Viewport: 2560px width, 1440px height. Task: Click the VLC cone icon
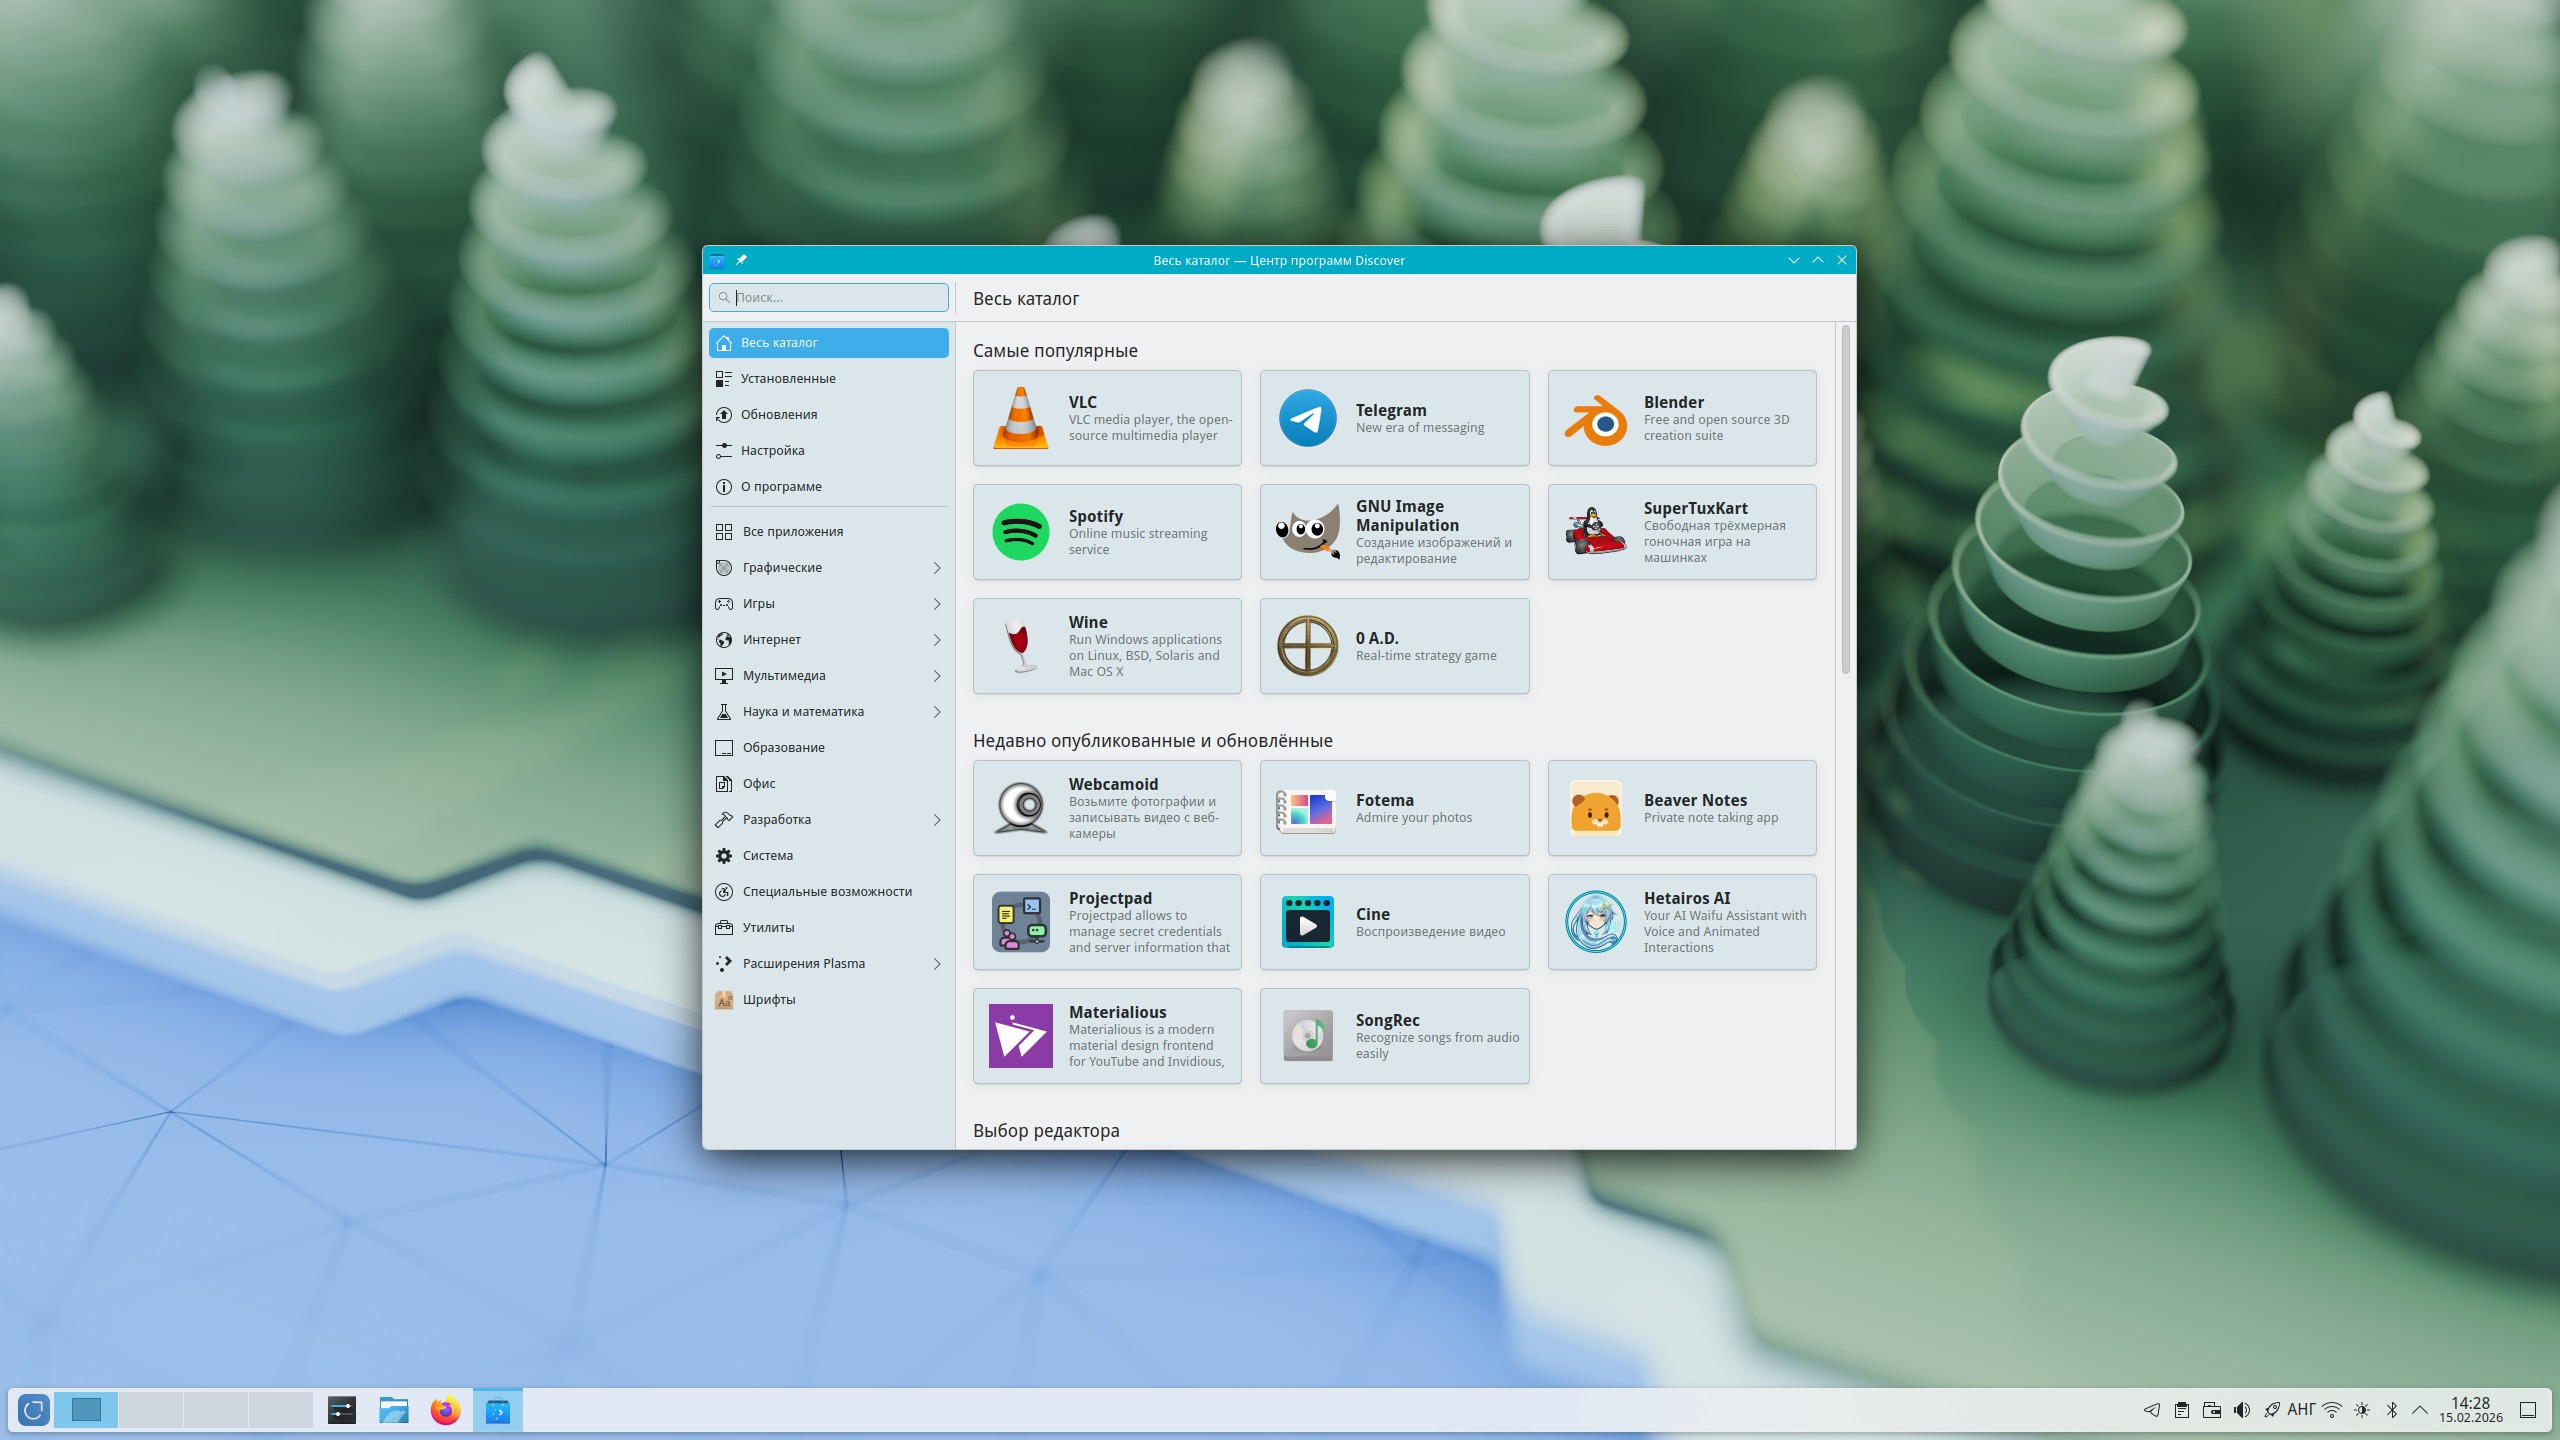pos(1020,418)
